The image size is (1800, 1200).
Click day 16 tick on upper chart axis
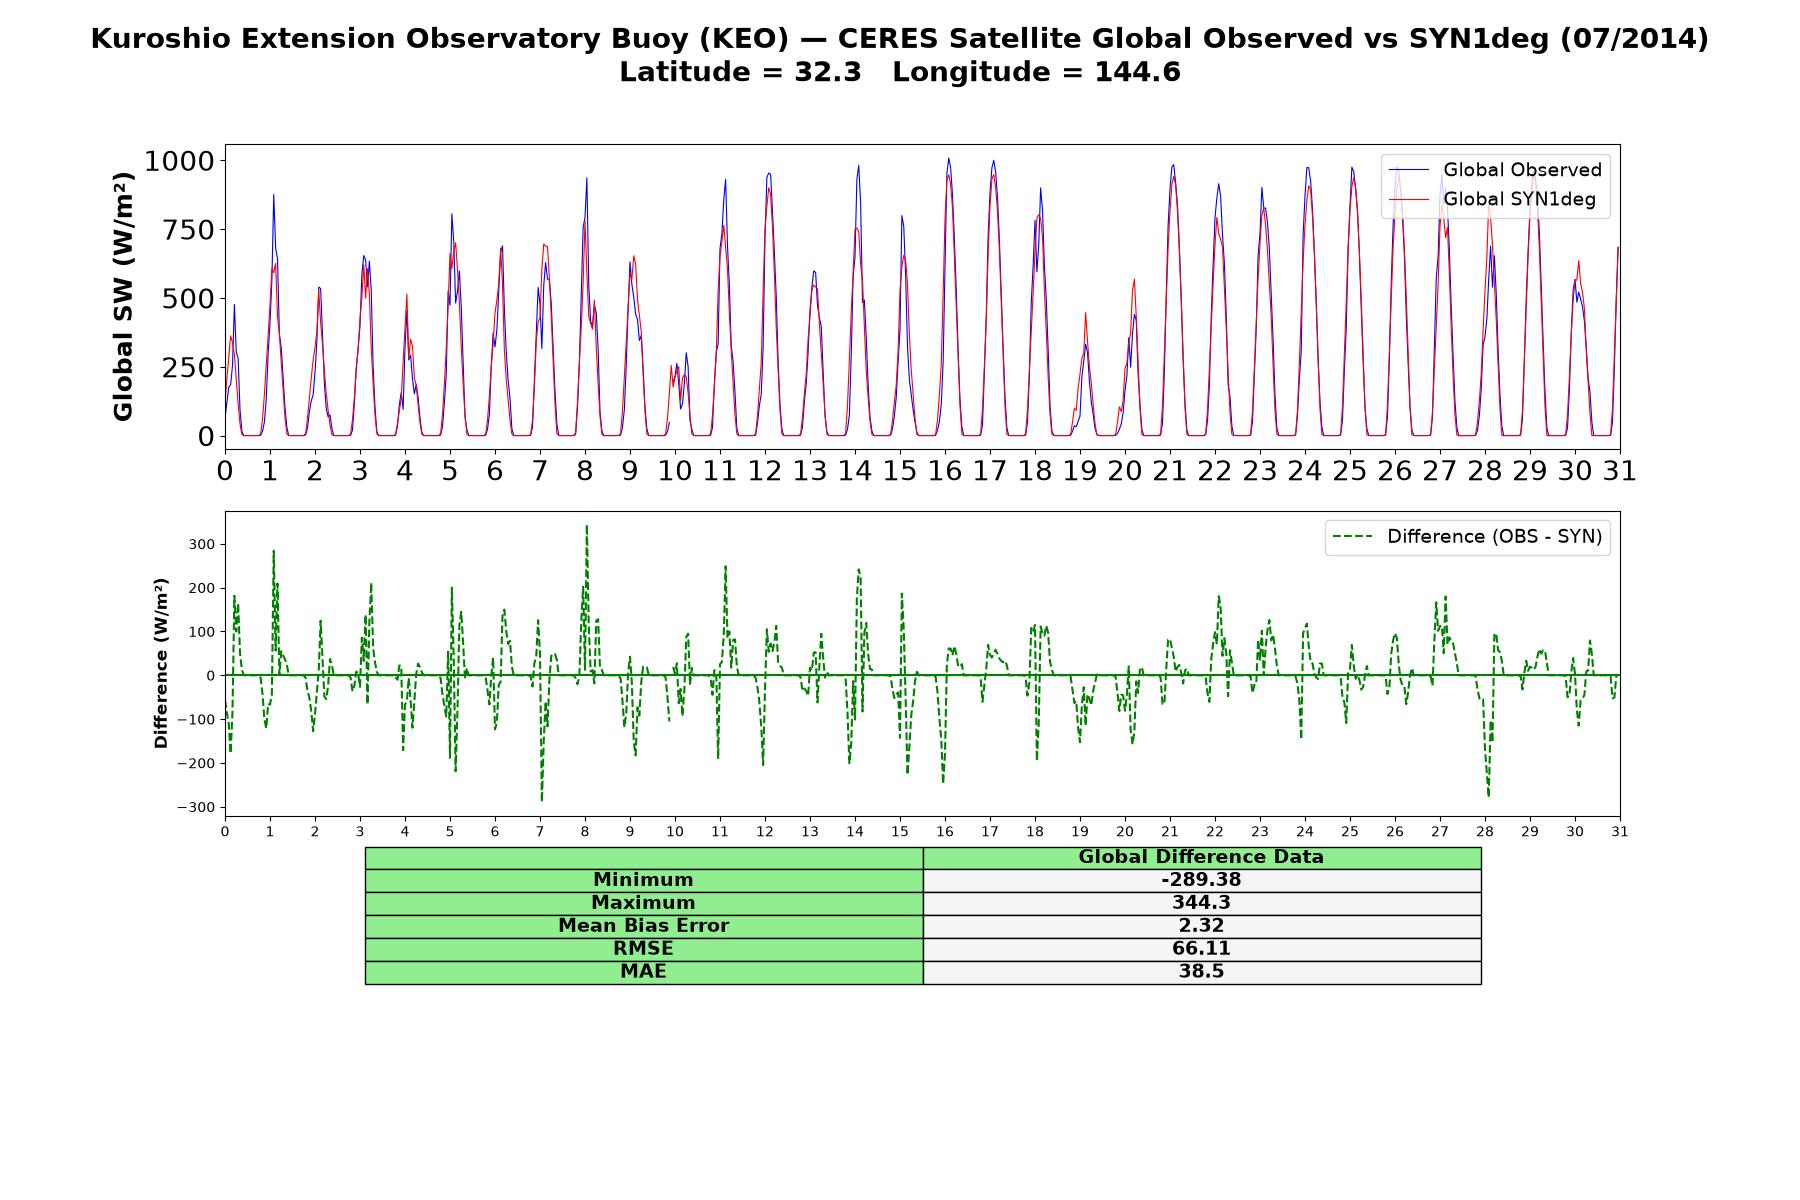(x=945, y=471)
